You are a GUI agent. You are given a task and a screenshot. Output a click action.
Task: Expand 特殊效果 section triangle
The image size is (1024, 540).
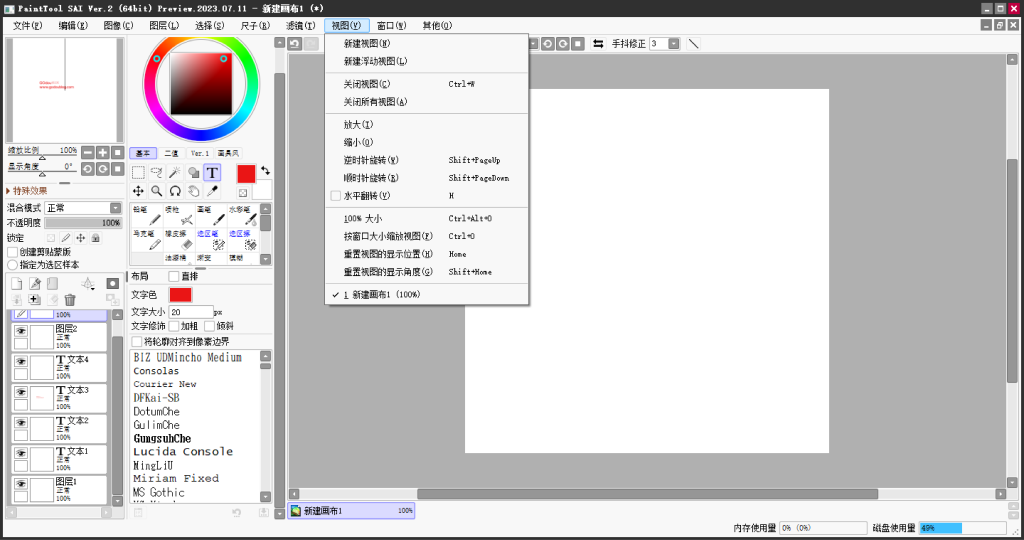click(x=8, y=191)
